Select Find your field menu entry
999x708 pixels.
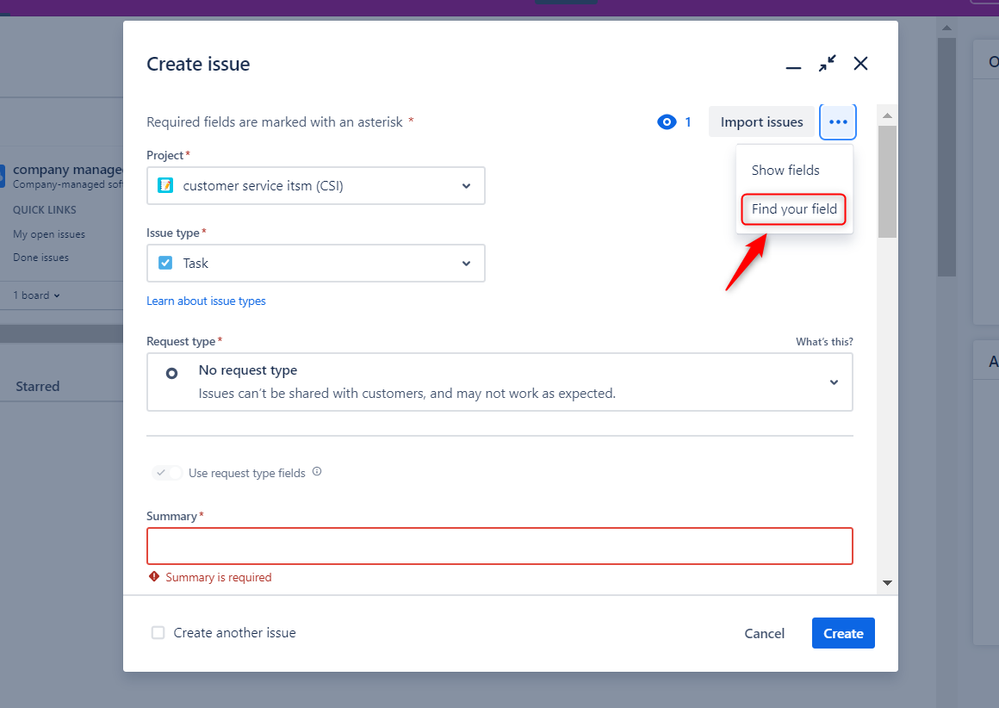[x=794, y=209]
